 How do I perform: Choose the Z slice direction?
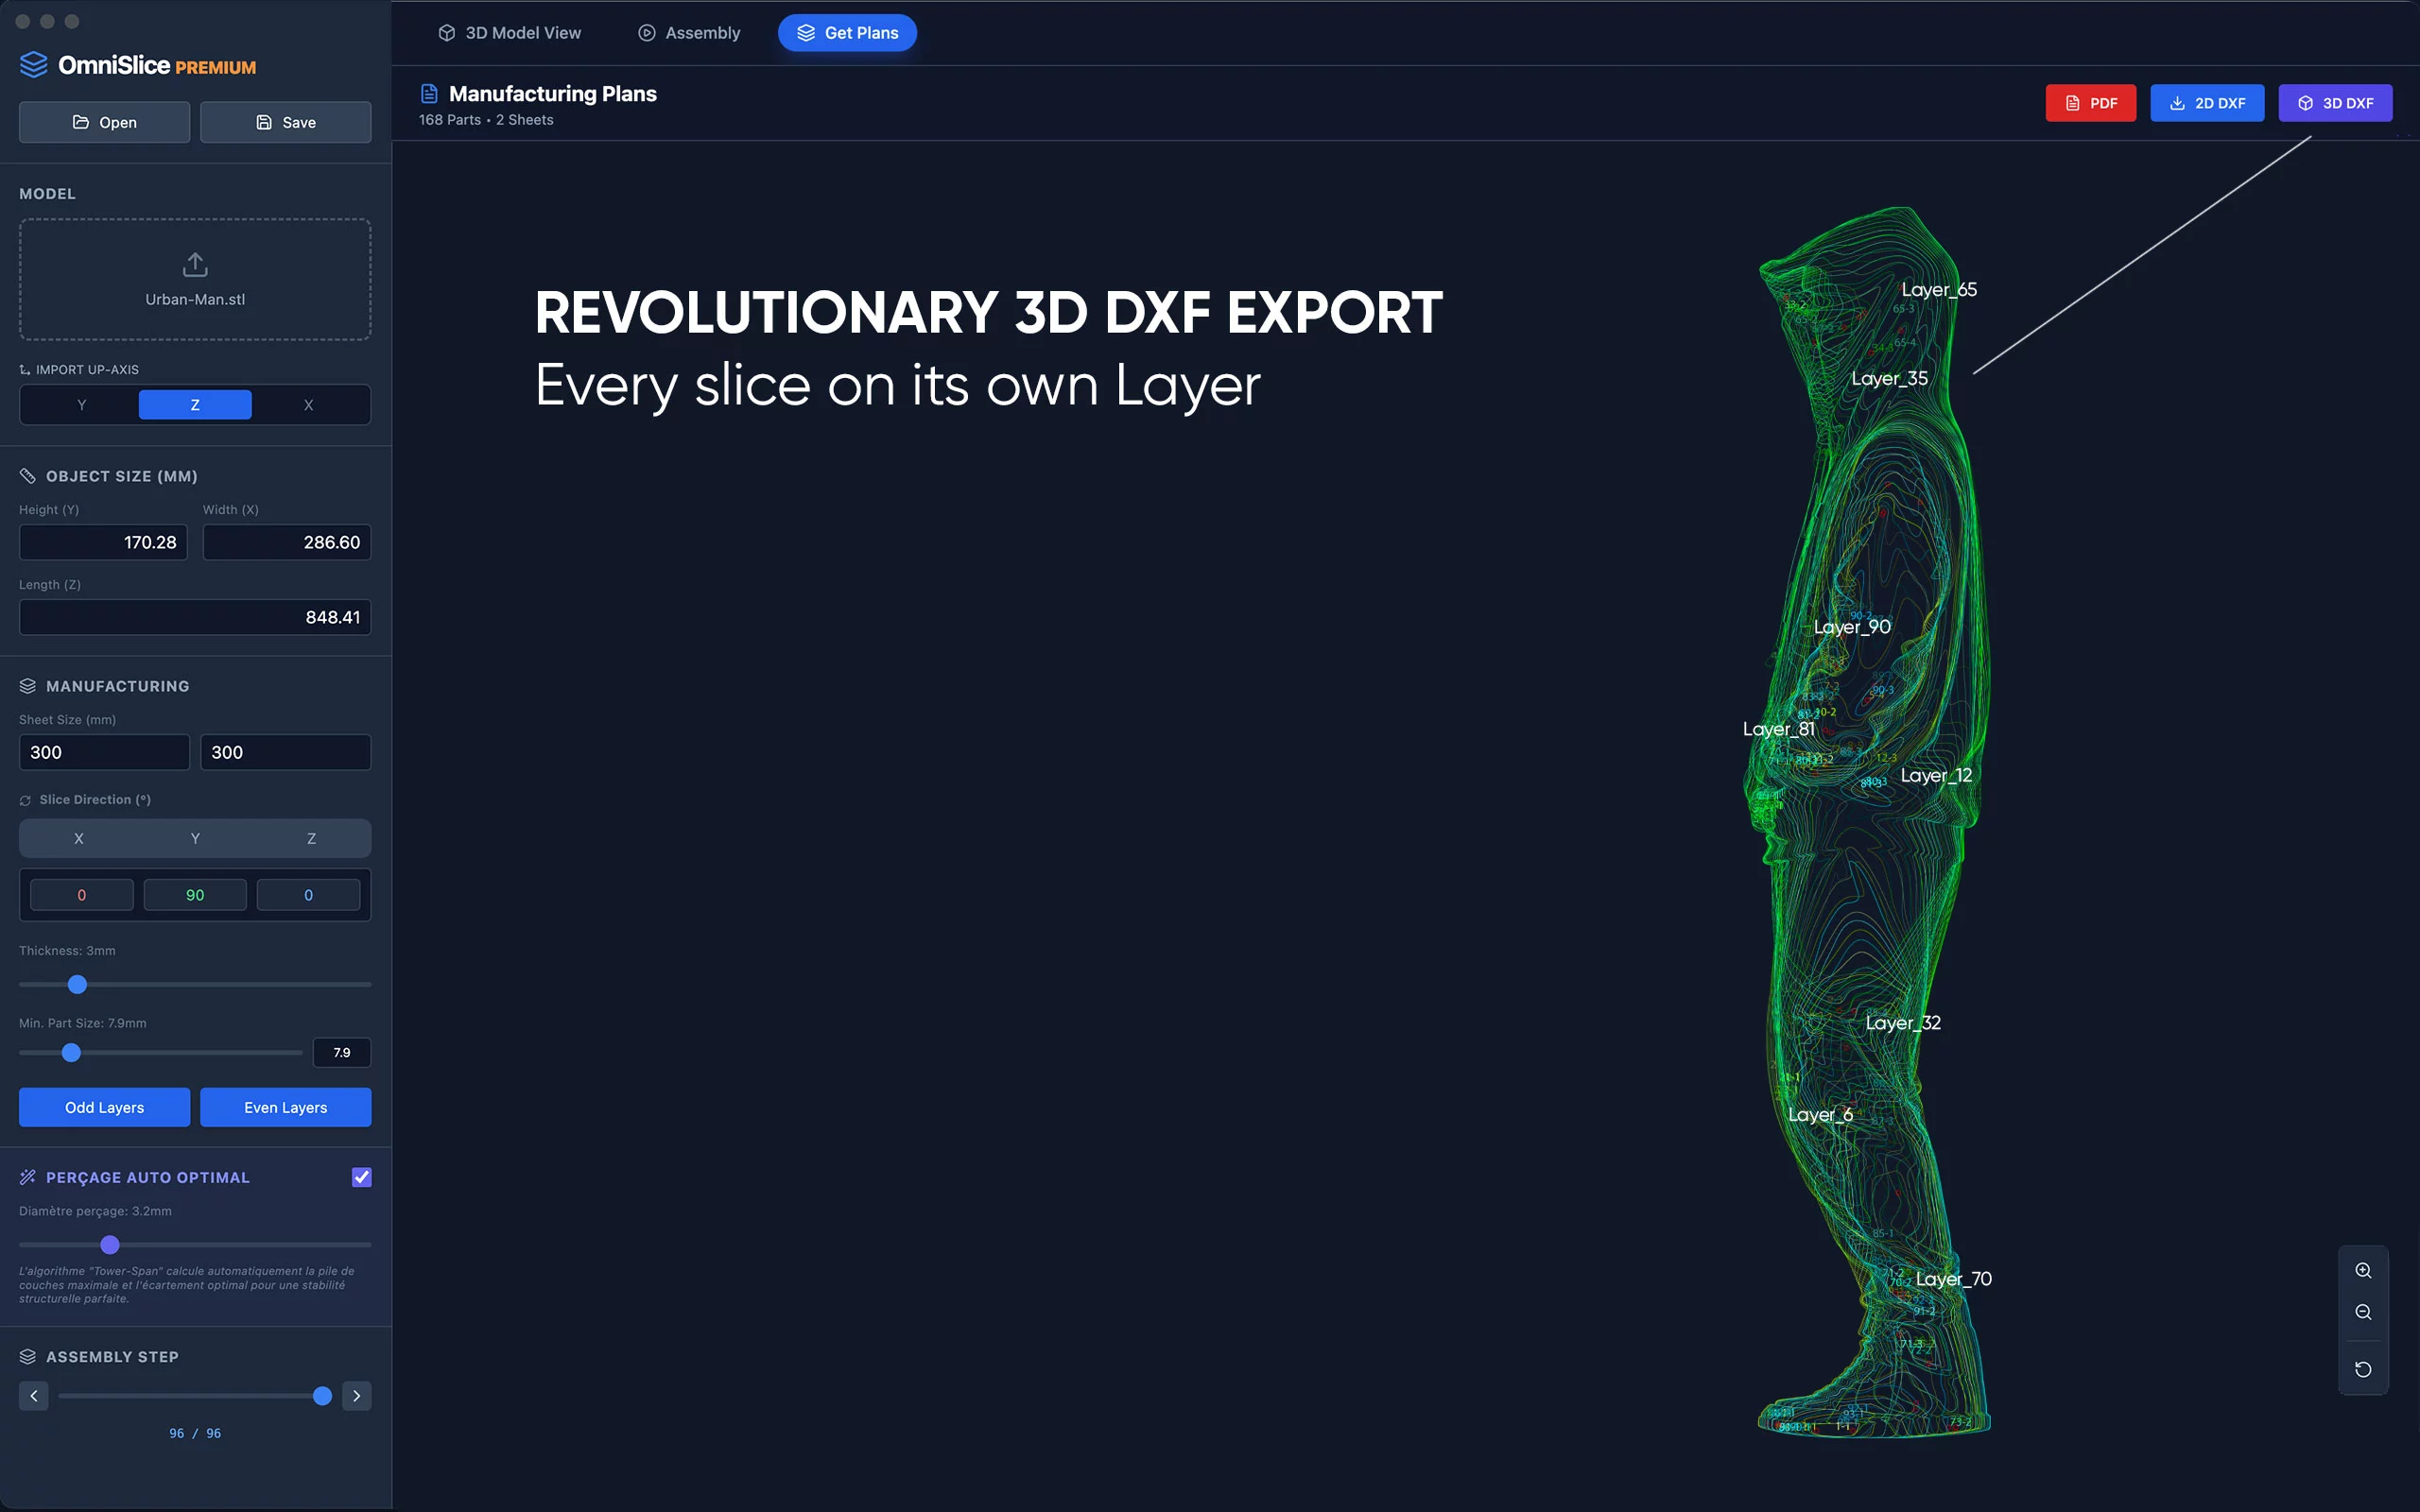[311, 838]
